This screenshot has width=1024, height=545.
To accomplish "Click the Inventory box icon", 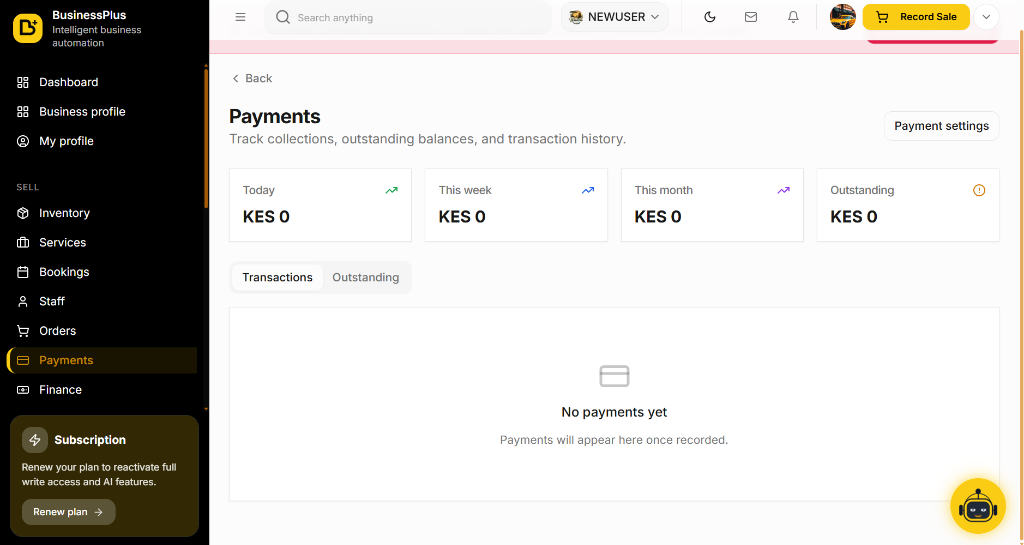I will pyautogui.click(x=23, y=213).
